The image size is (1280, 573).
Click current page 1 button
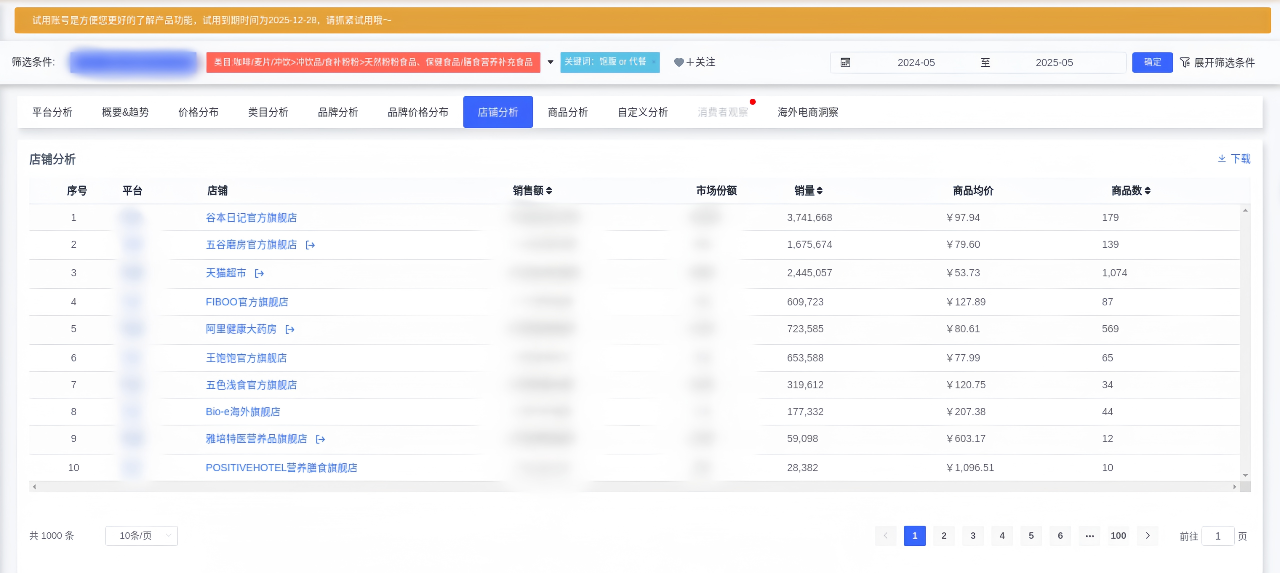pyautogui.click(x=914, y=536)
